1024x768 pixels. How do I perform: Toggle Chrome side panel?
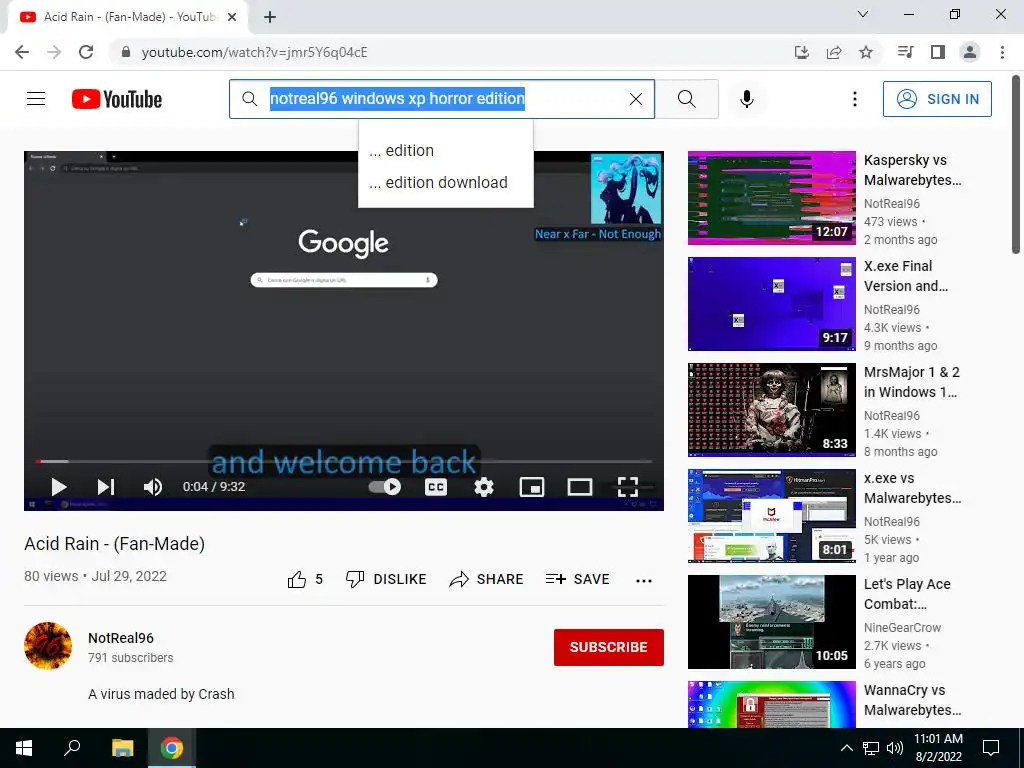[938, 52]
